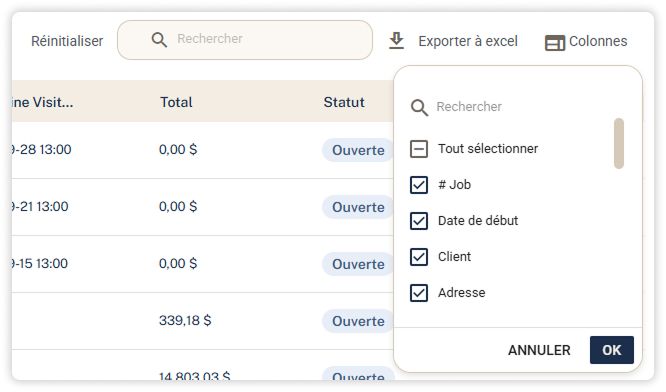This screenshot has height=392, width=666.
Task: Select the 0,00 $ total in the 9-15 row
Action: [x=178, y=263]
